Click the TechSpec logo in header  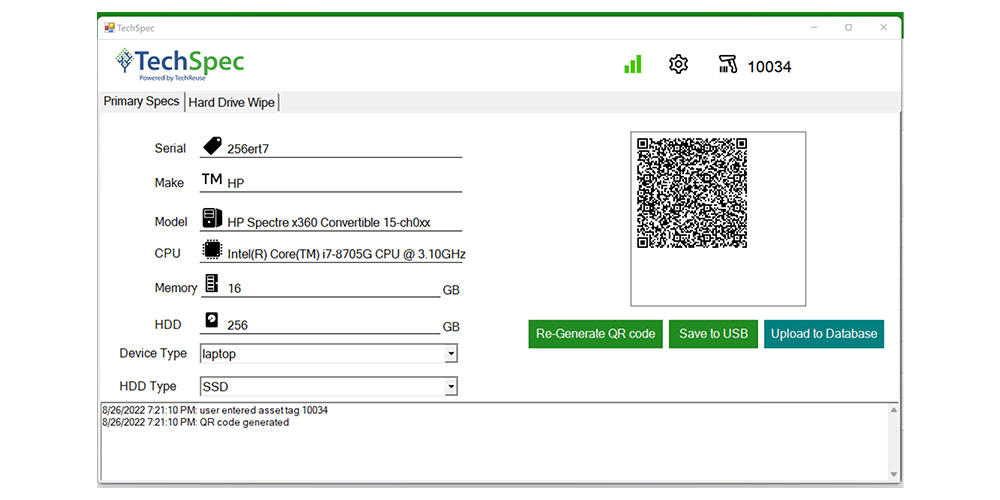(179, 64)
